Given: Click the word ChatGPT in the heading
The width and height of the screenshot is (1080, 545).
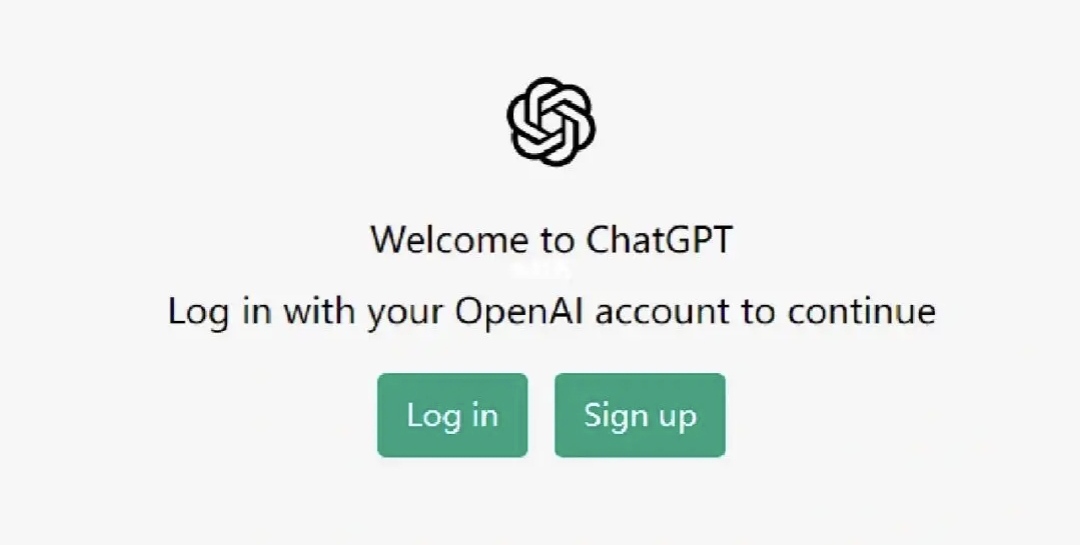Looking at the screenshot, I should (659, 240).
